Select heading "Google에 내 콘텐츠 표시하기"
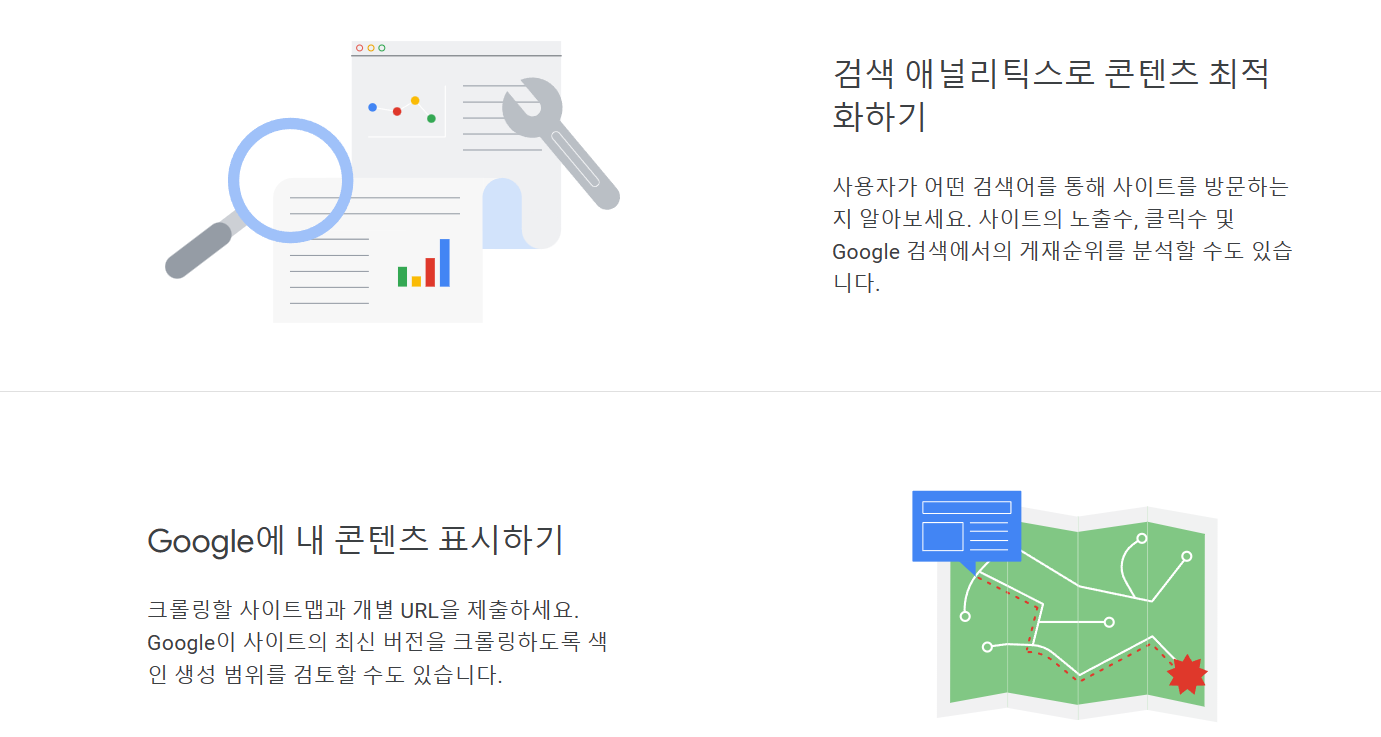This screenshot has height=737, width=1381. (356, 540)
